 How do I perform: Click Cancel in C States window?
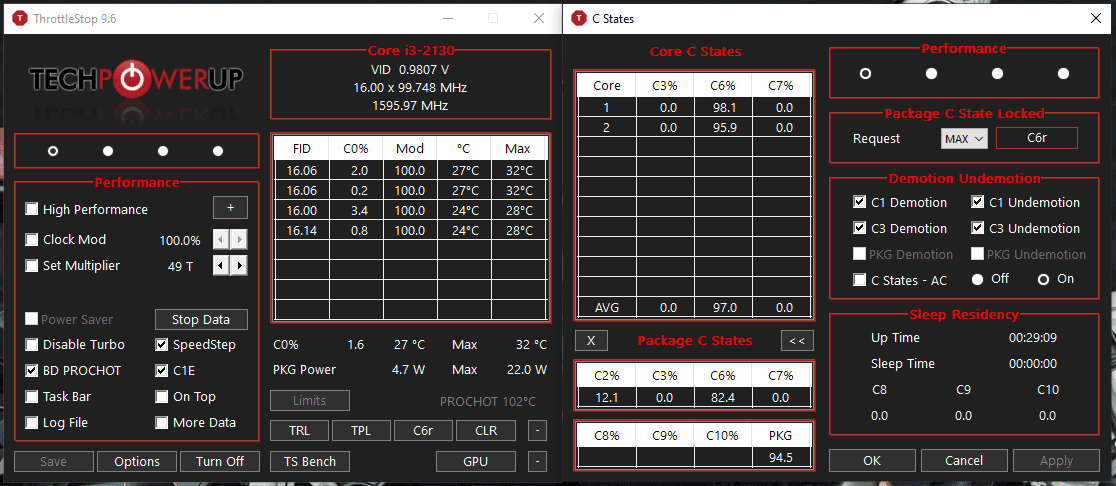point(964,460)
